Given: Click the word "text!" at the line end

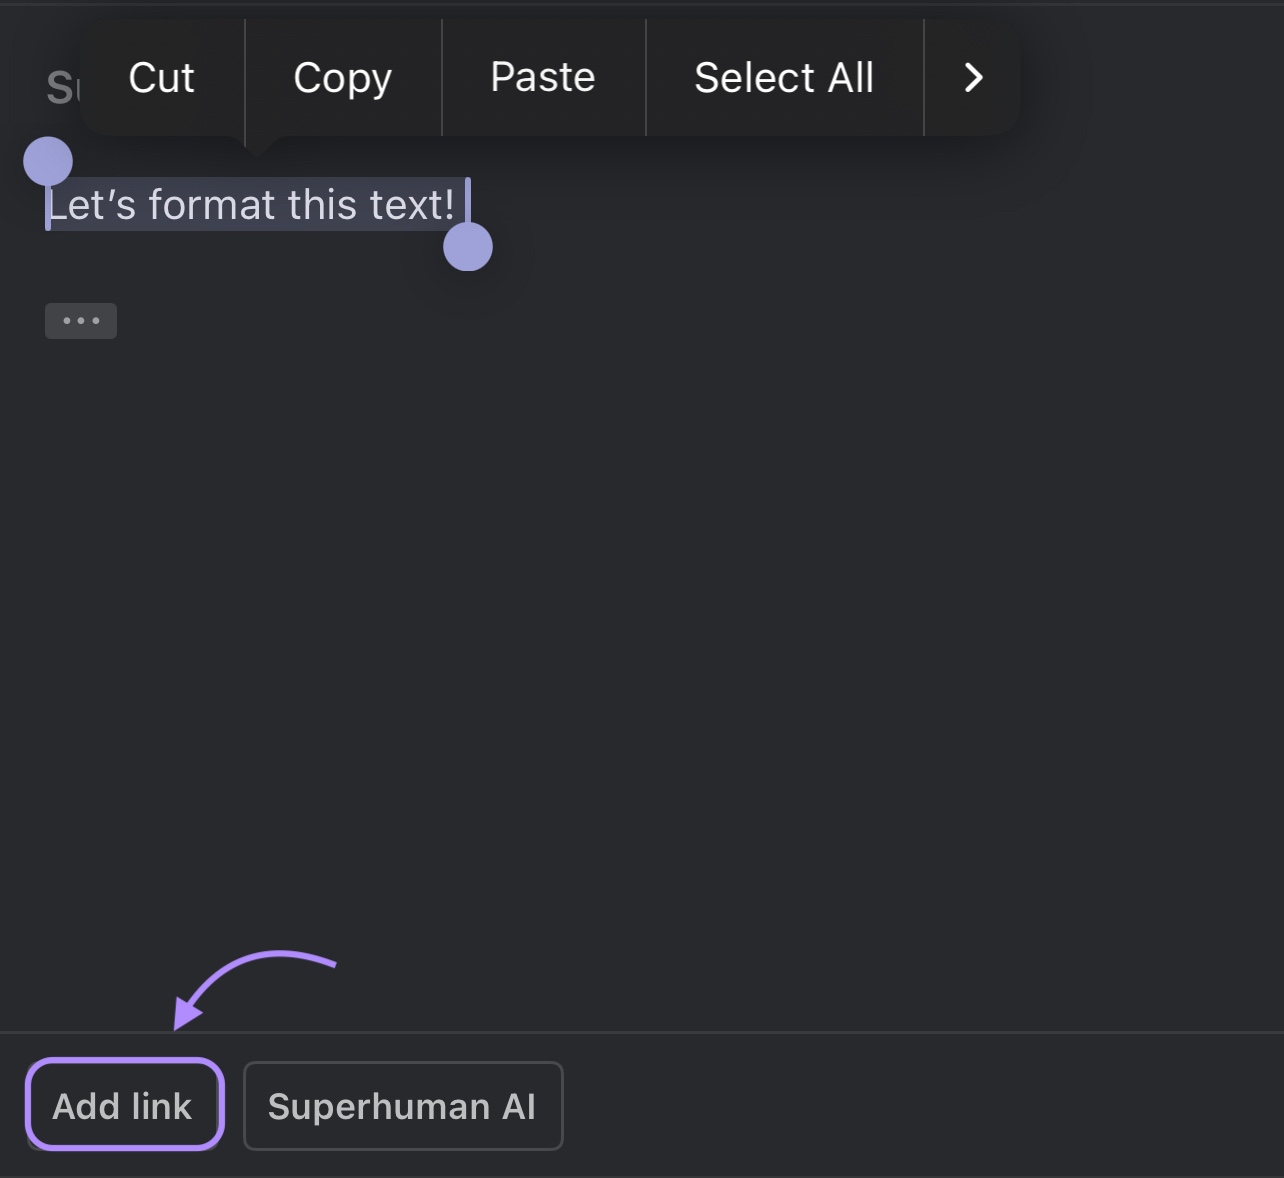Looking at the screenshot, I should click(x=412, y=205).
